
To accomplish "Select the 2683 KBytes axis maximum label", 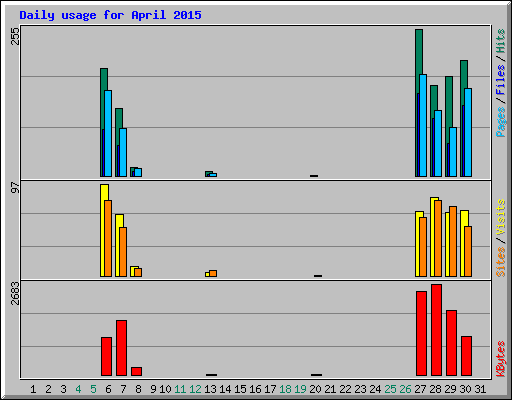I will [16, 293].
